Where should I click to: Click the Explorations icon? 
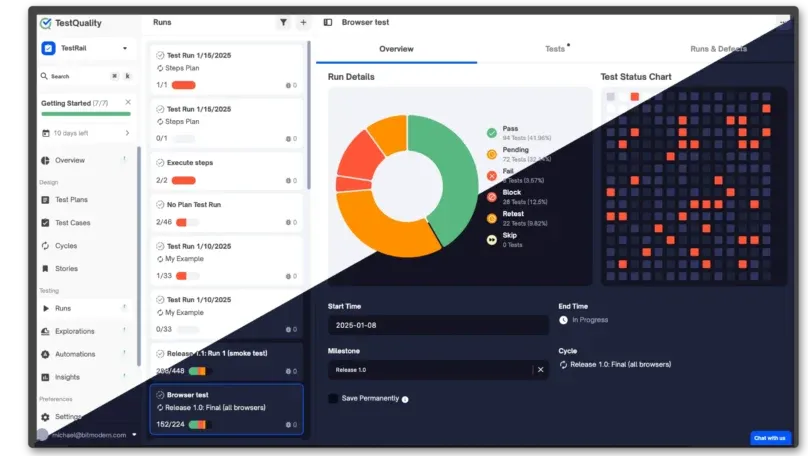coord(45,331)
